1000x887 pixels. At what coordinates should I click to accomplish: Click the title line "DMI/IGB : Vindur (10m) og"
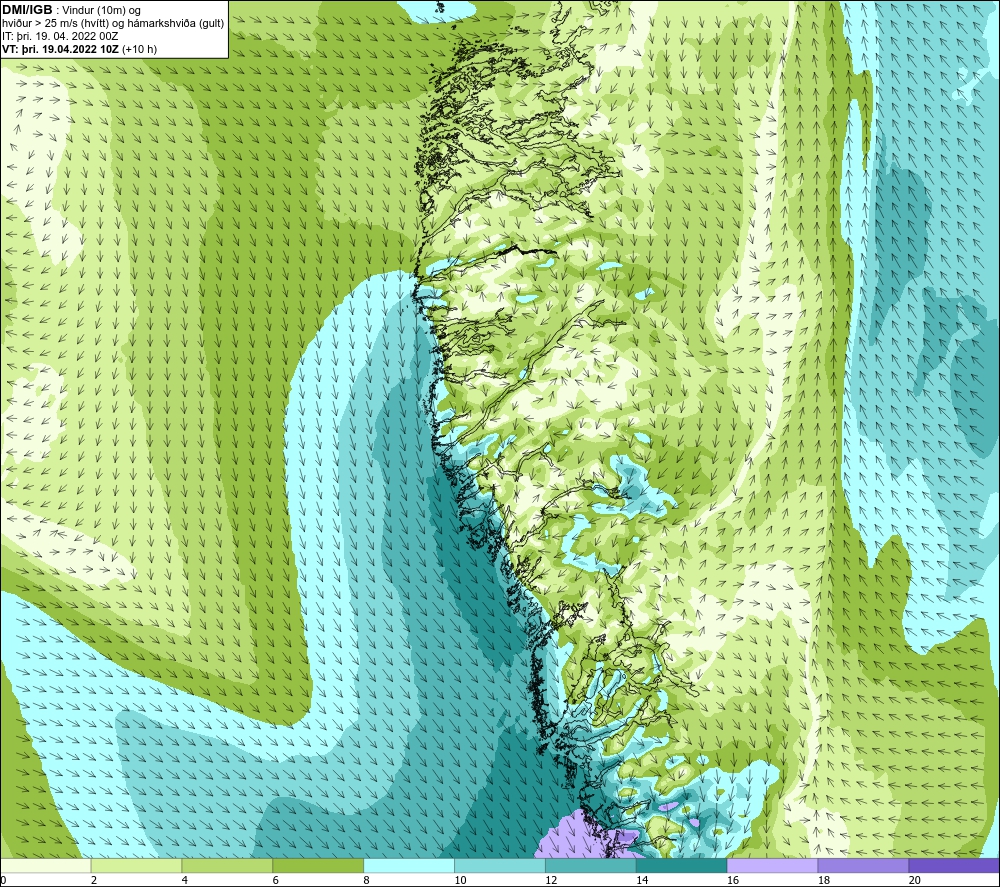coord(71,10)
